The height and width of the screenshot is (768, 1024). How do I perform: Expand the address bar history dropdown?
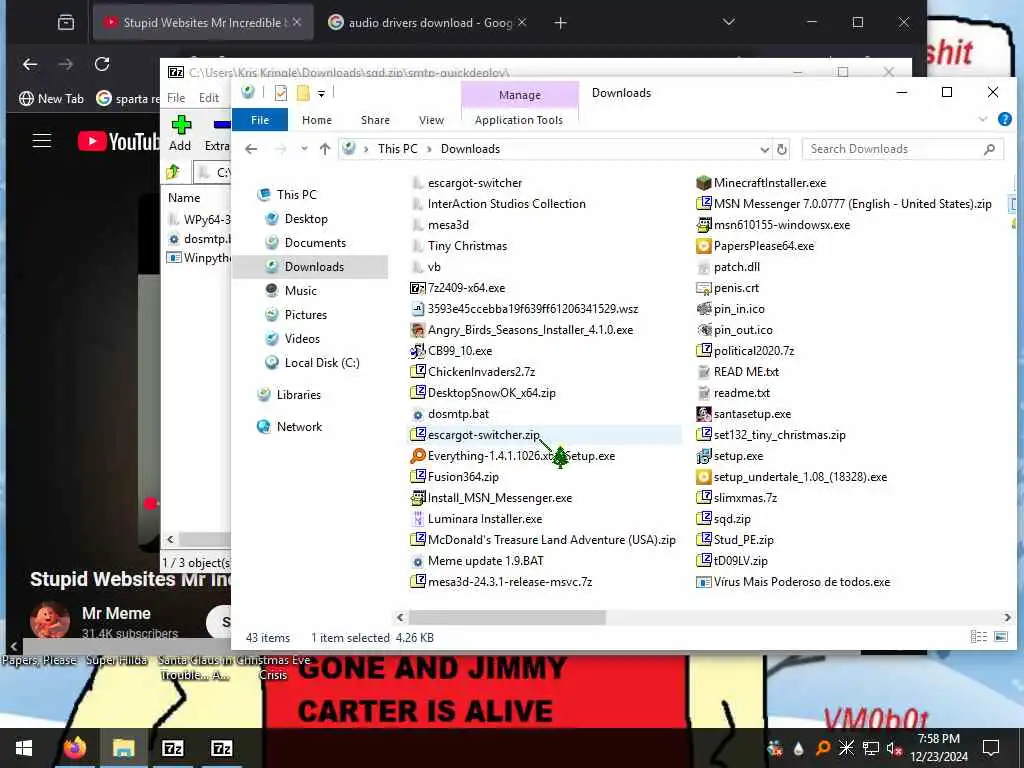pos(764,150)
